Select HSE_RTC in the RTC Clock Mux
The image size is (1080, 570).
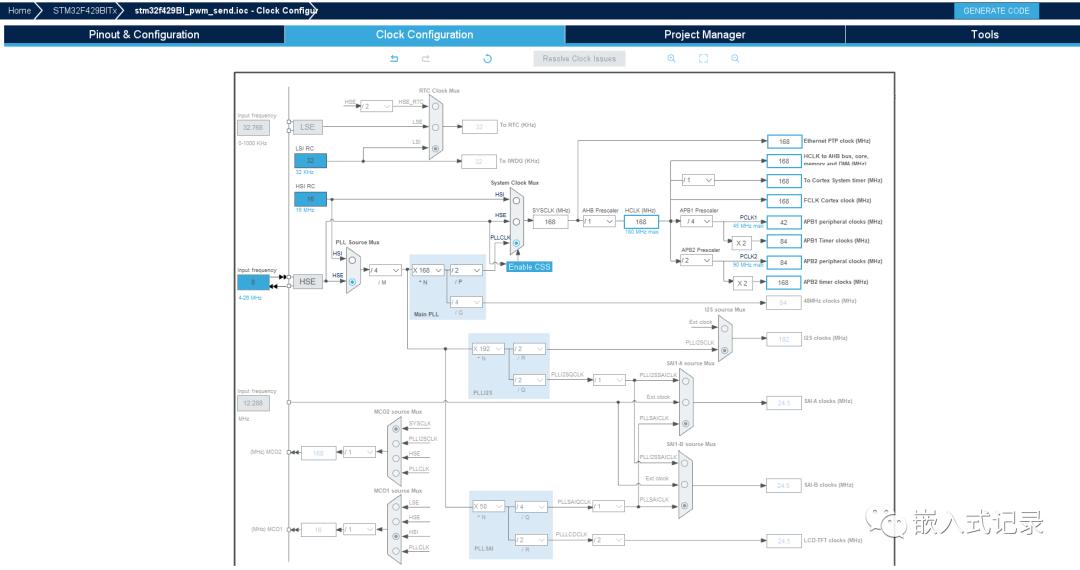[x=435, y=106]
